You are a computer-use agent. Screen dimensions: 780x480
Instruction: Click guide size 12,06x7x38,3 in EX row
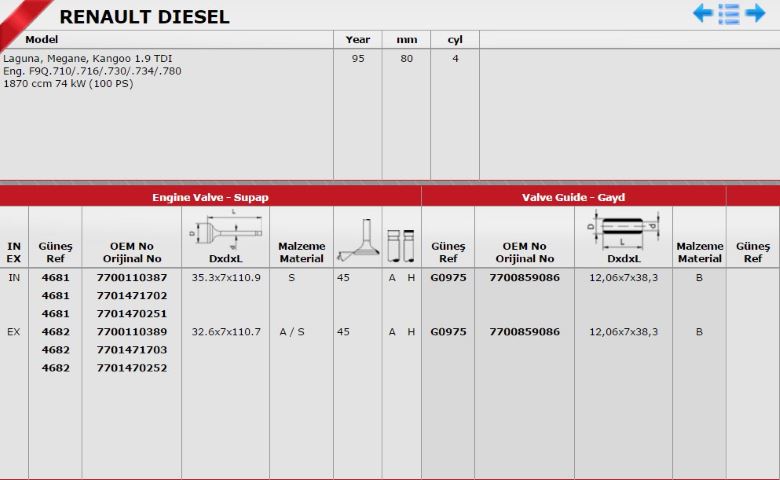tap(623, 331)
